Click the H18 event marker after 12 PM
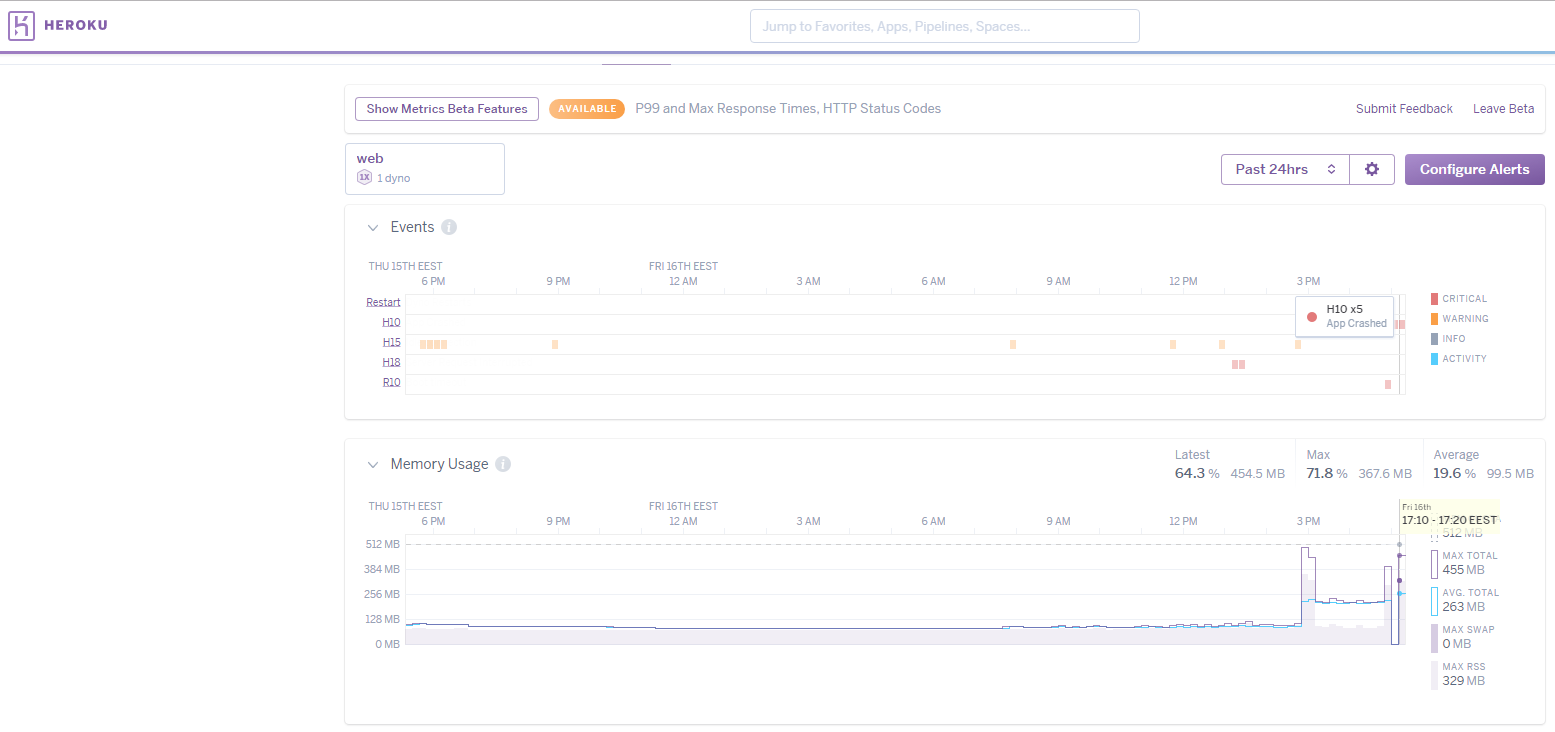The height and width of the screenshot is (732, 1555). click(1238, 364)
